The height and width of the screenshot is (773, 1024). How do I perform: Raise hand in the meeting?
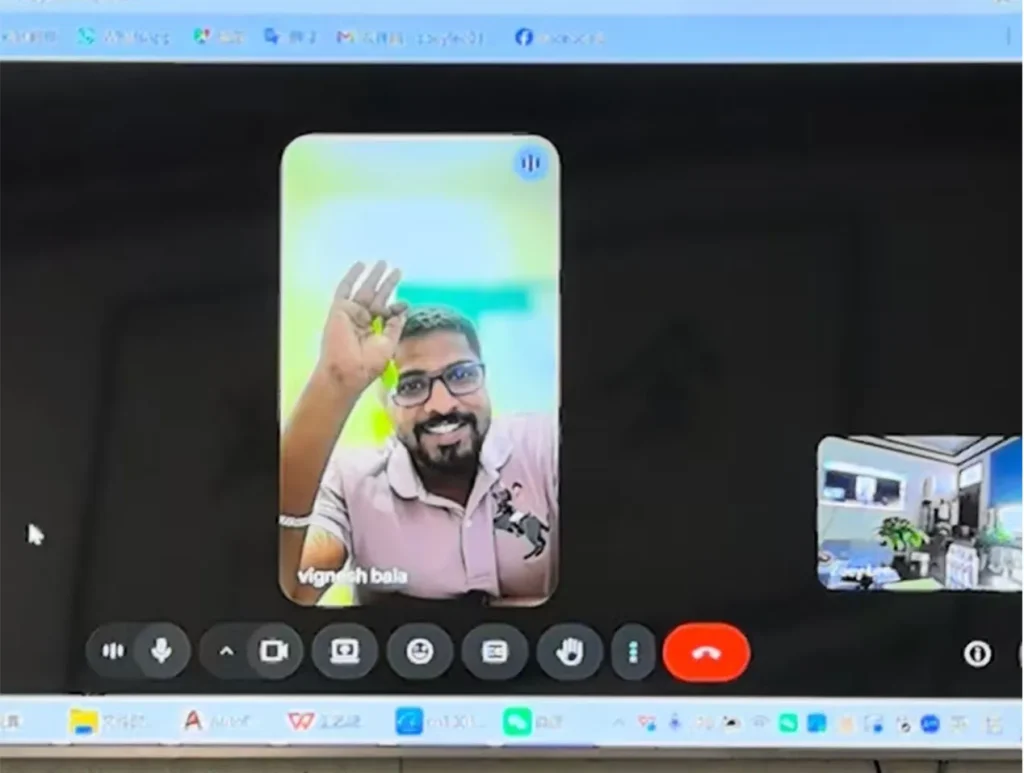point(569,652)
